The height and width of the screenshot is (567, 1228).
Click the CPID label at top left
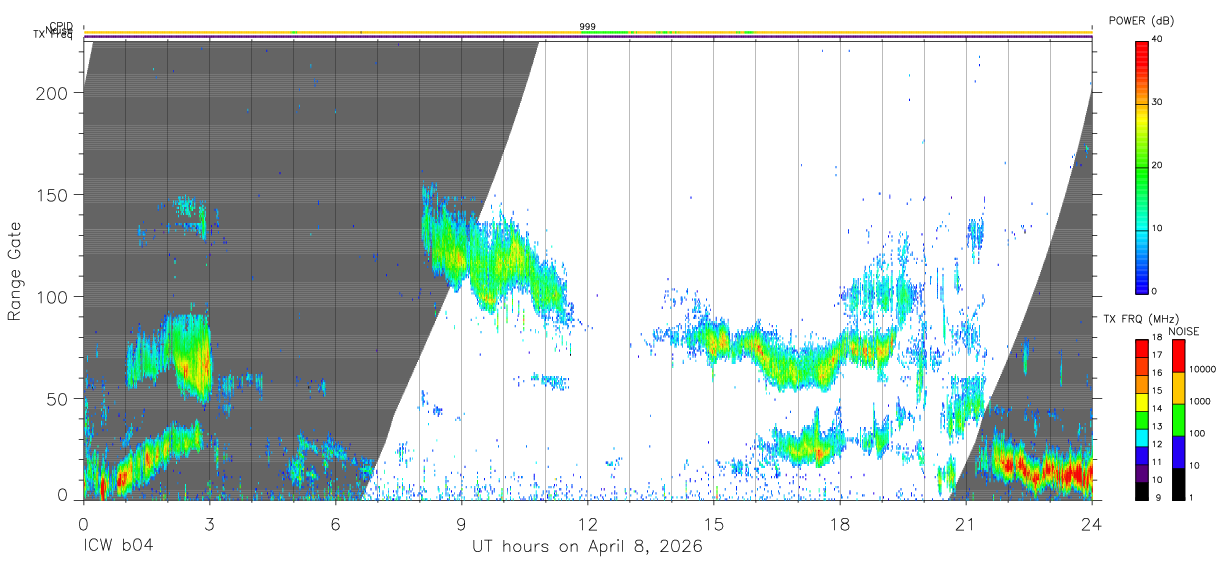pyautogui.click(x=60, y=26)
